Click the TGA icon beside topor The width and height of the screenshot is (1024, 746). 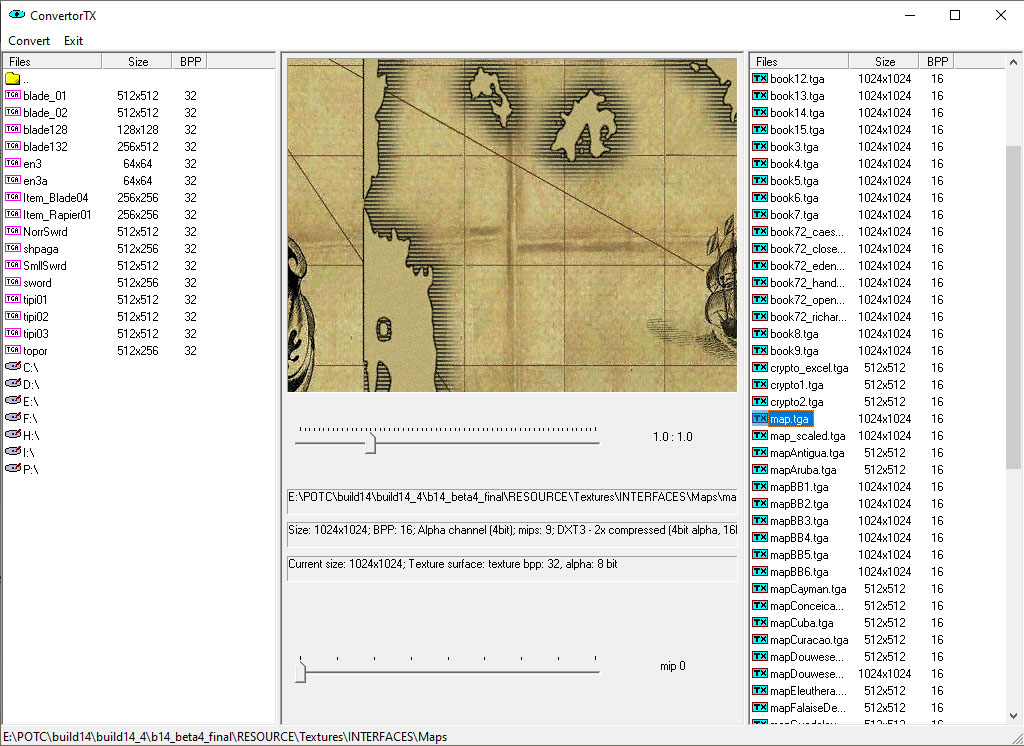12,350
